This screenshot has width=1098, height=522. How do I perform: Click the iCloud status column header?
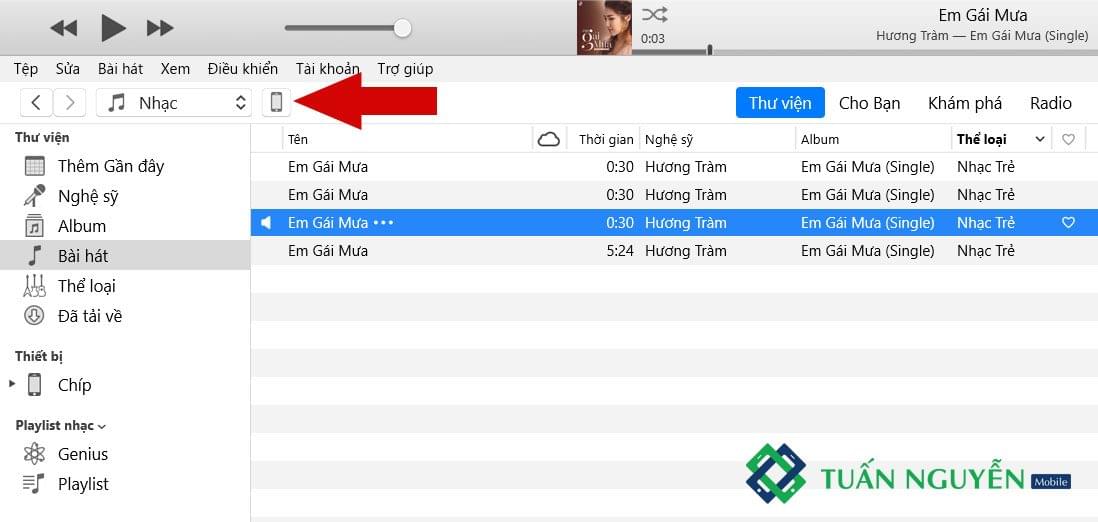tap(548, 139)
